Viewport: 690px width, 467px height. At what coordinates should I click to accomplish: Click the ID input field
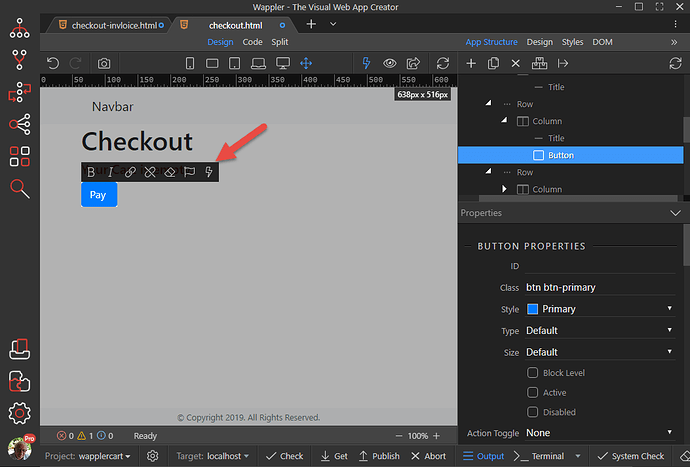[600, 266]
